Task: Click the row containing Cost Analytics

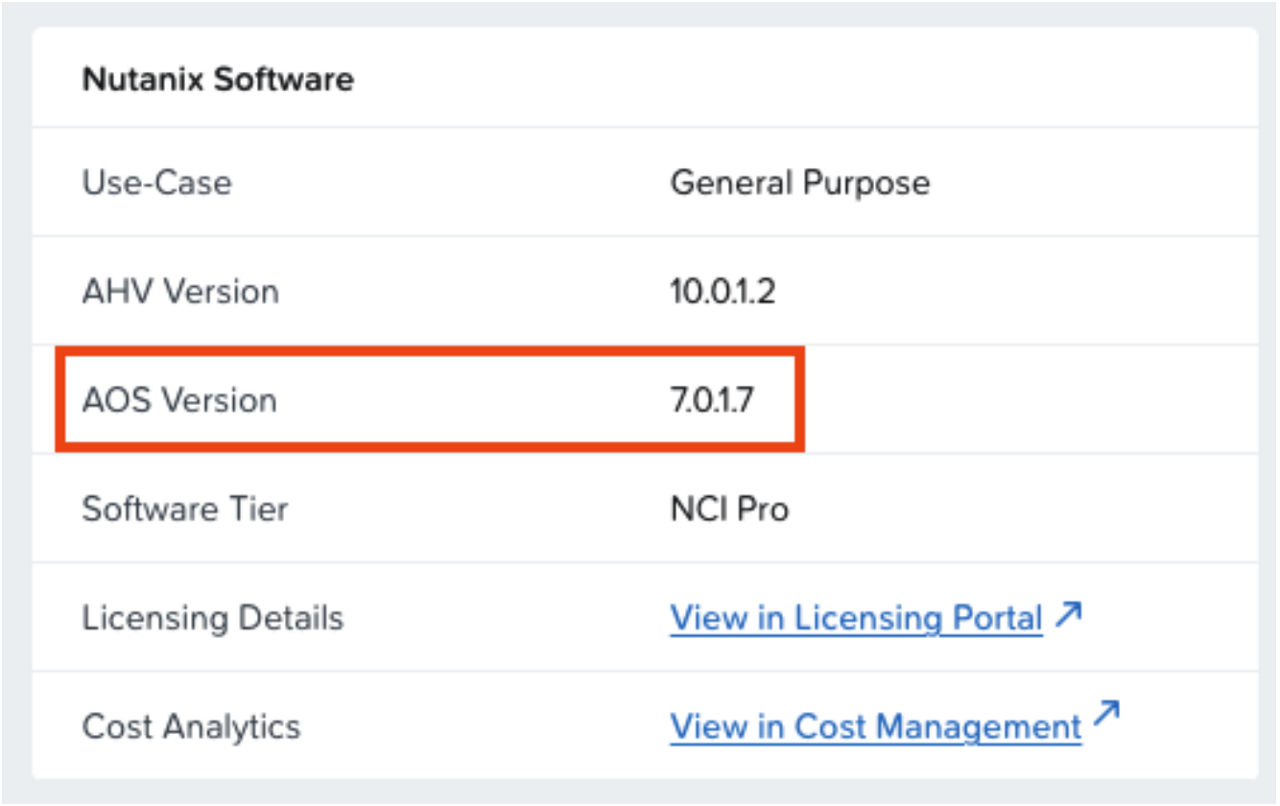Action: click(640, 727)
